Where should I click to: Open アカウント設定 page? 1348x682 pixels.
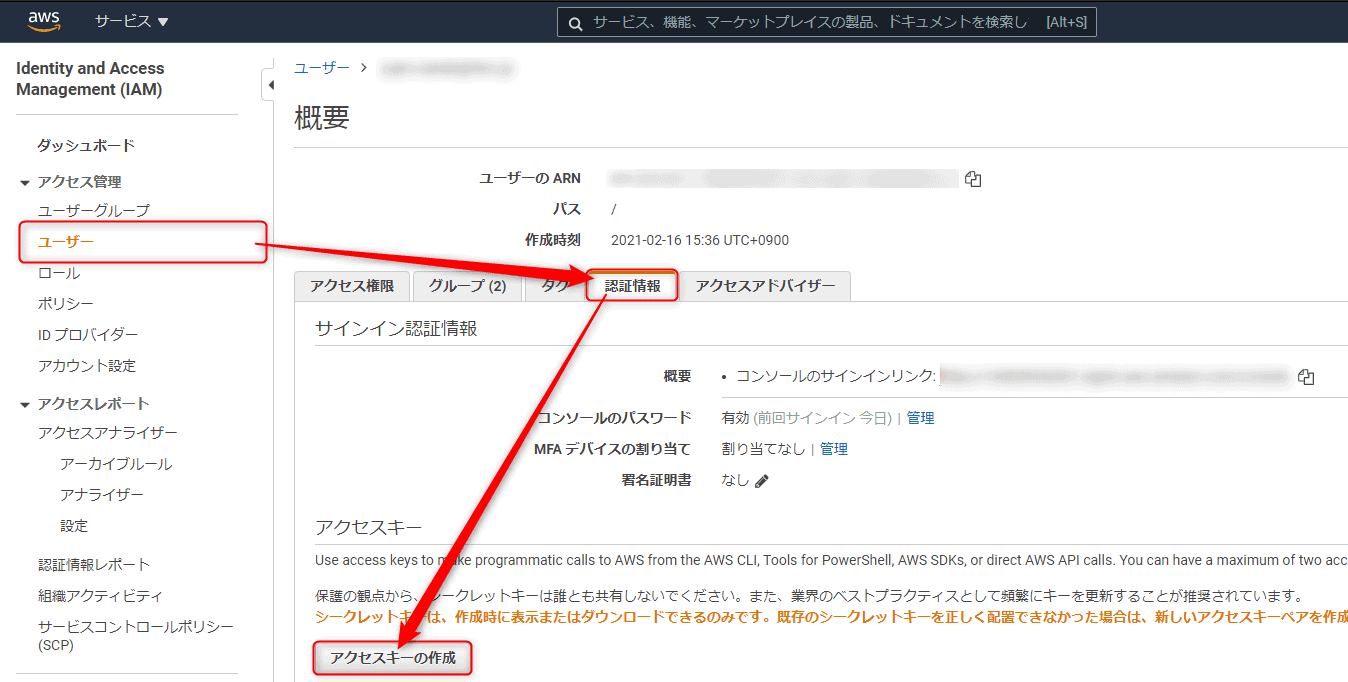click(x=87, y=366)
